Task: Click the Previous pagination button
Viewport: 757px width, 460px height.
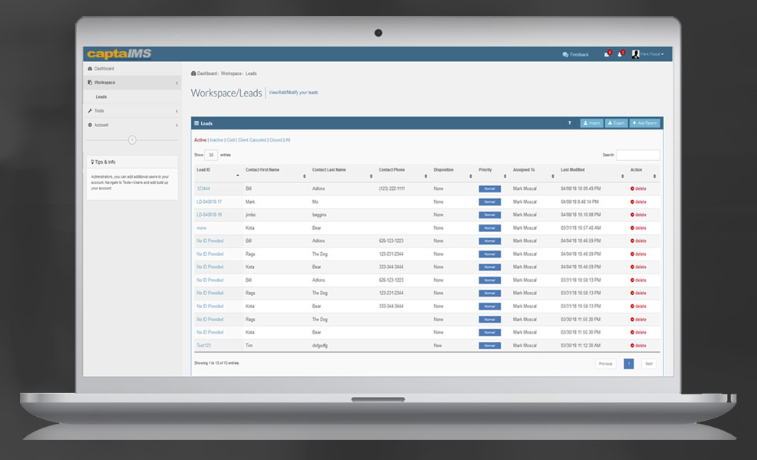Action: 605,364
